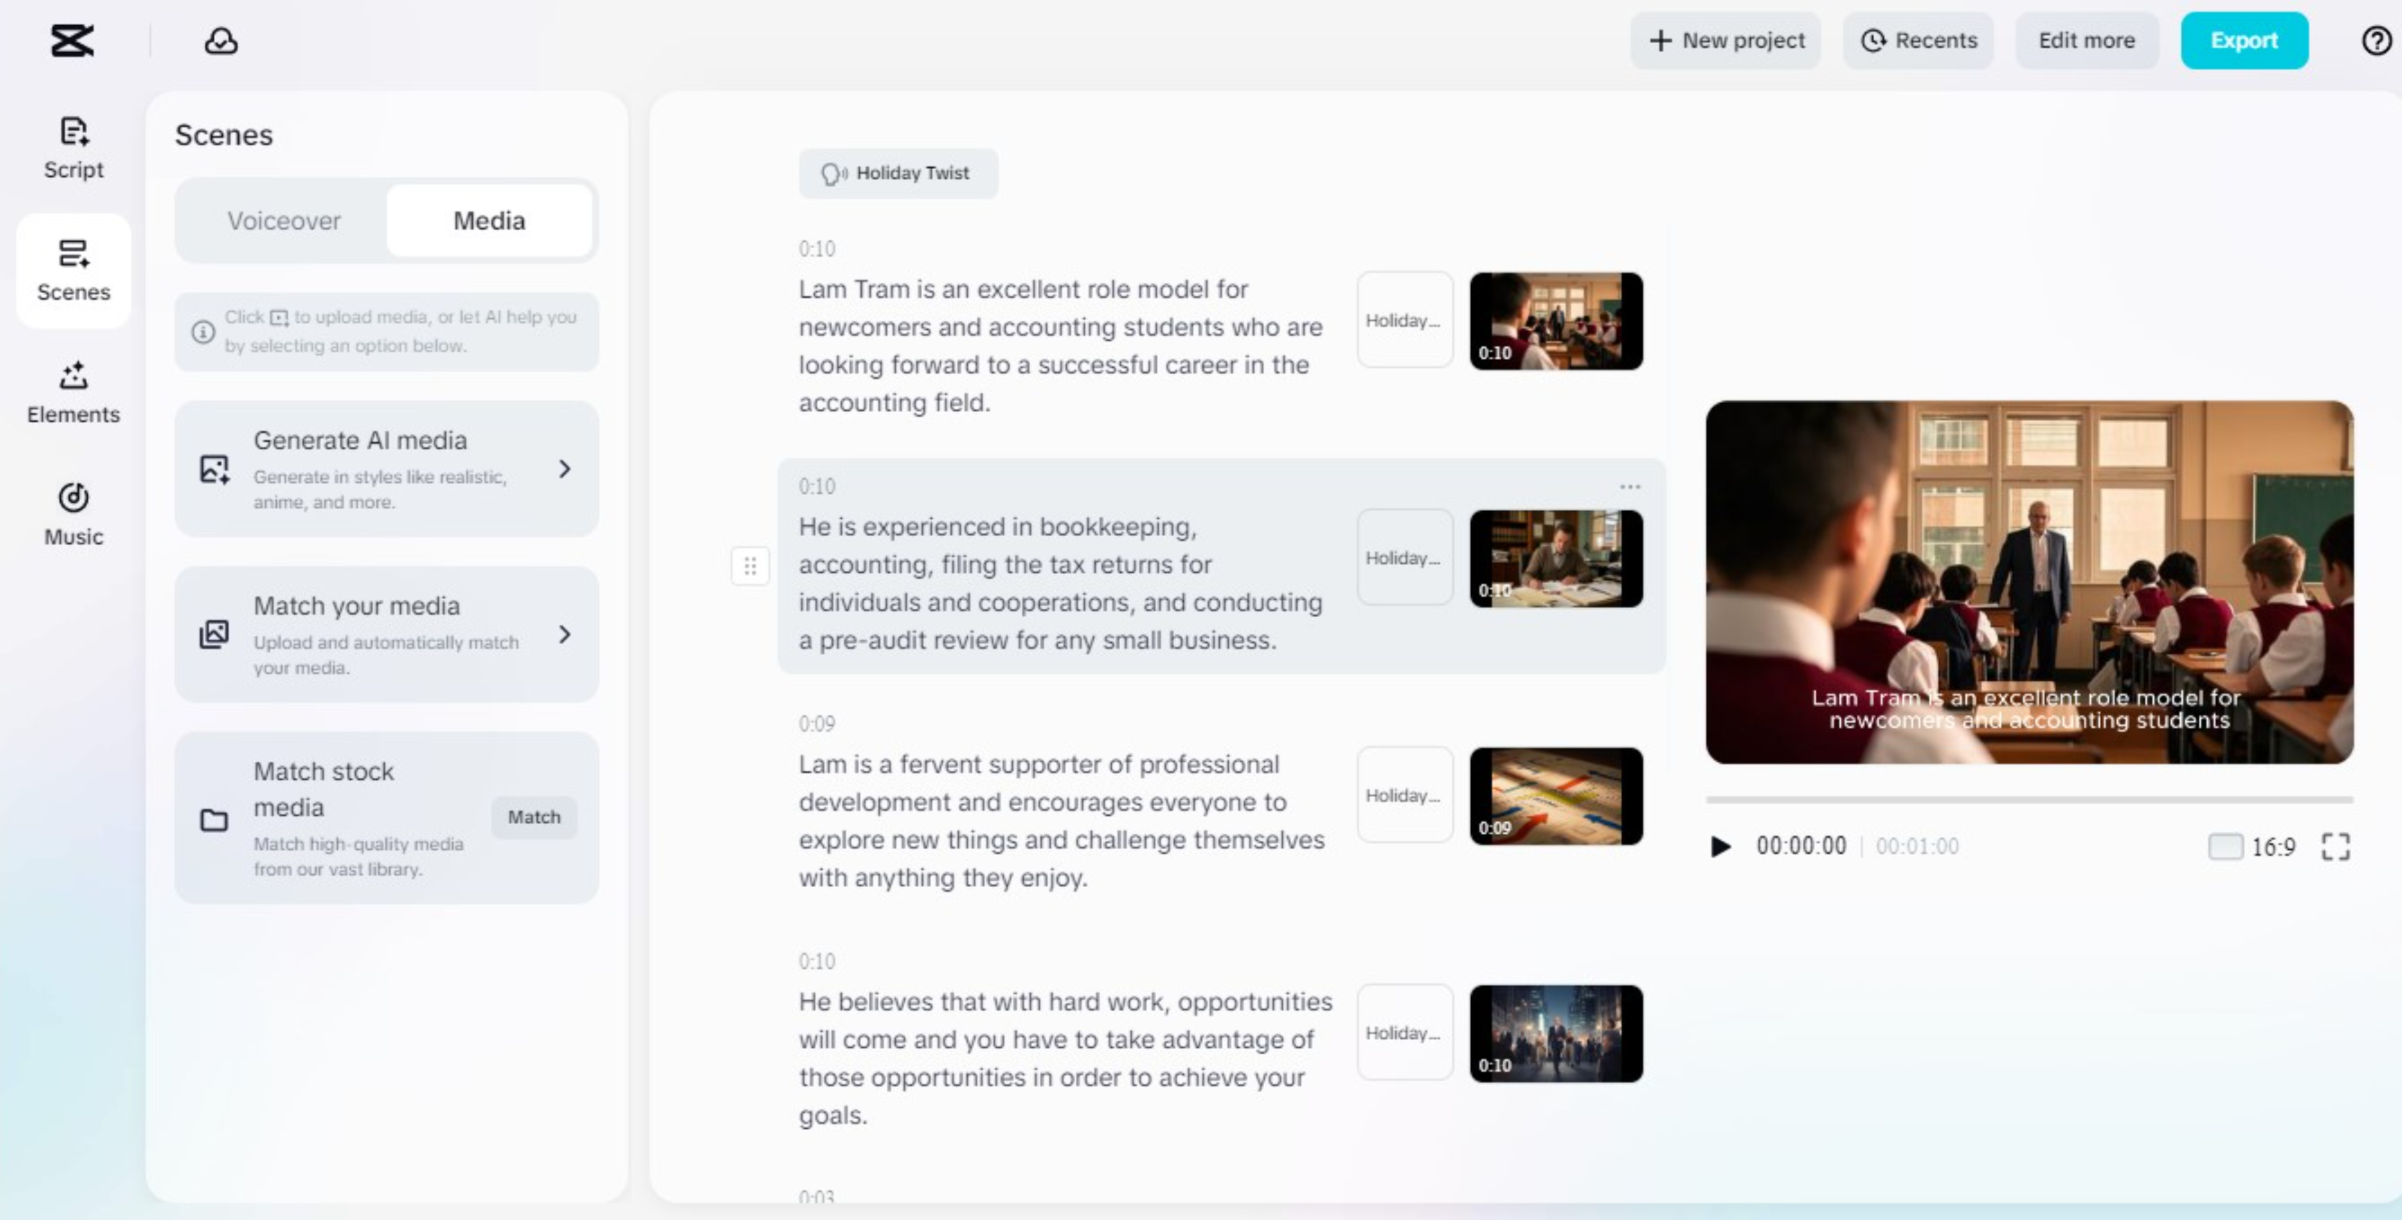Screen dimensions: 2402x1220
Task: Switch to the Voiceover tab
Action: [284, 220]
